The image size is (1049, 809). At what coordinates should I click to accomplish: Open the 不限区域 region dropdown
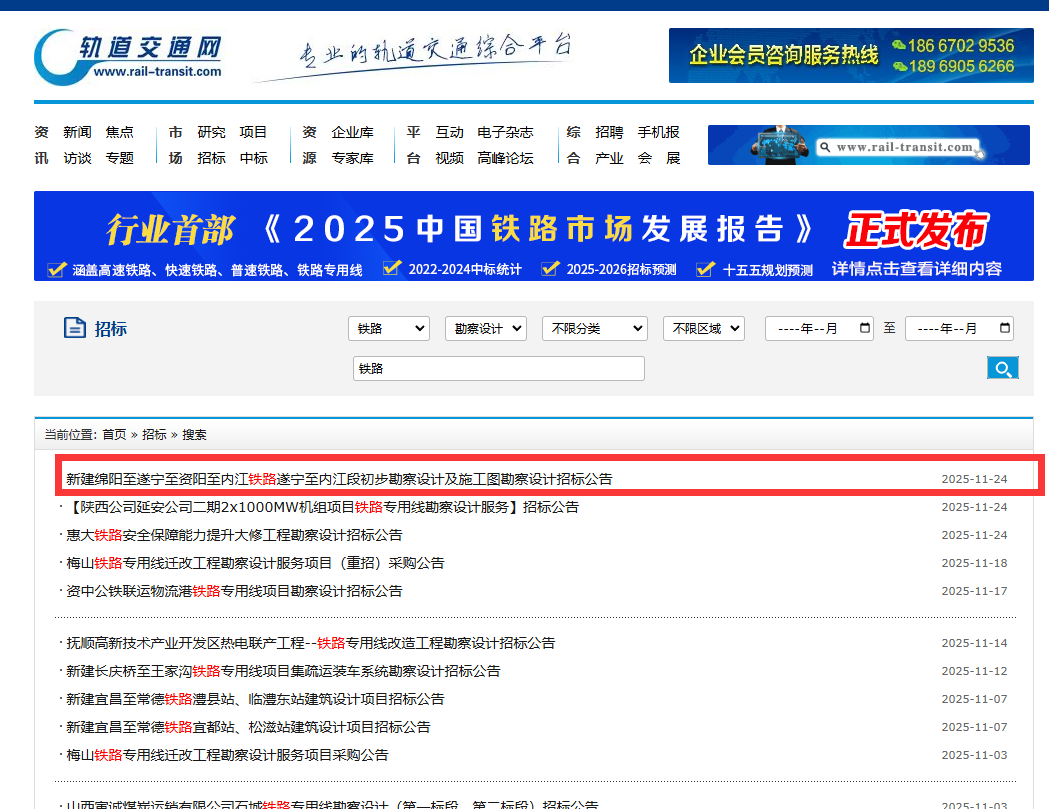pos(703,328)
